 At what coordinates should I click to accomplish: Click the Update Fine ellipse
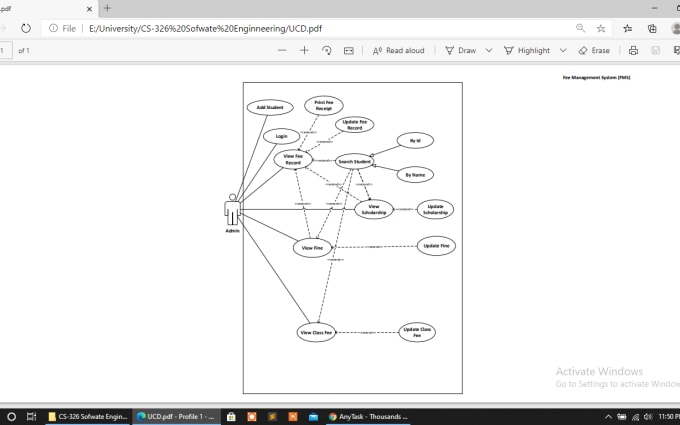coord(436,246)
